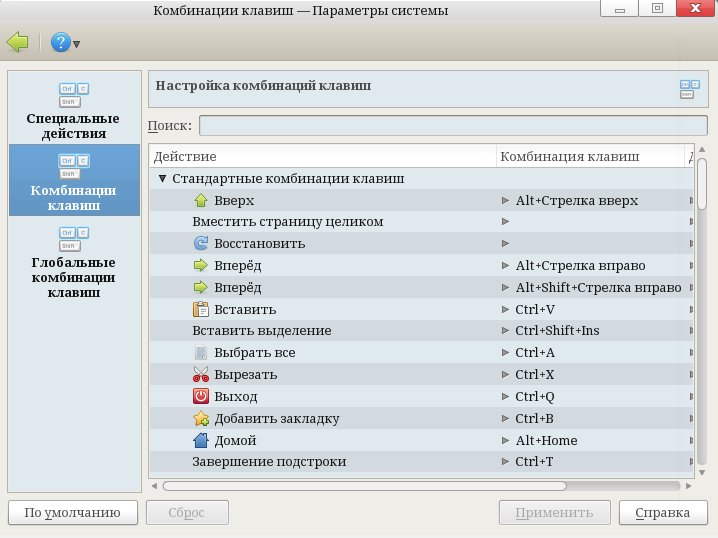The width and height of the screenshot is (718, 538).
Task: Expand shortcut Ctrl+B
Action: click(x=505, y=418)
